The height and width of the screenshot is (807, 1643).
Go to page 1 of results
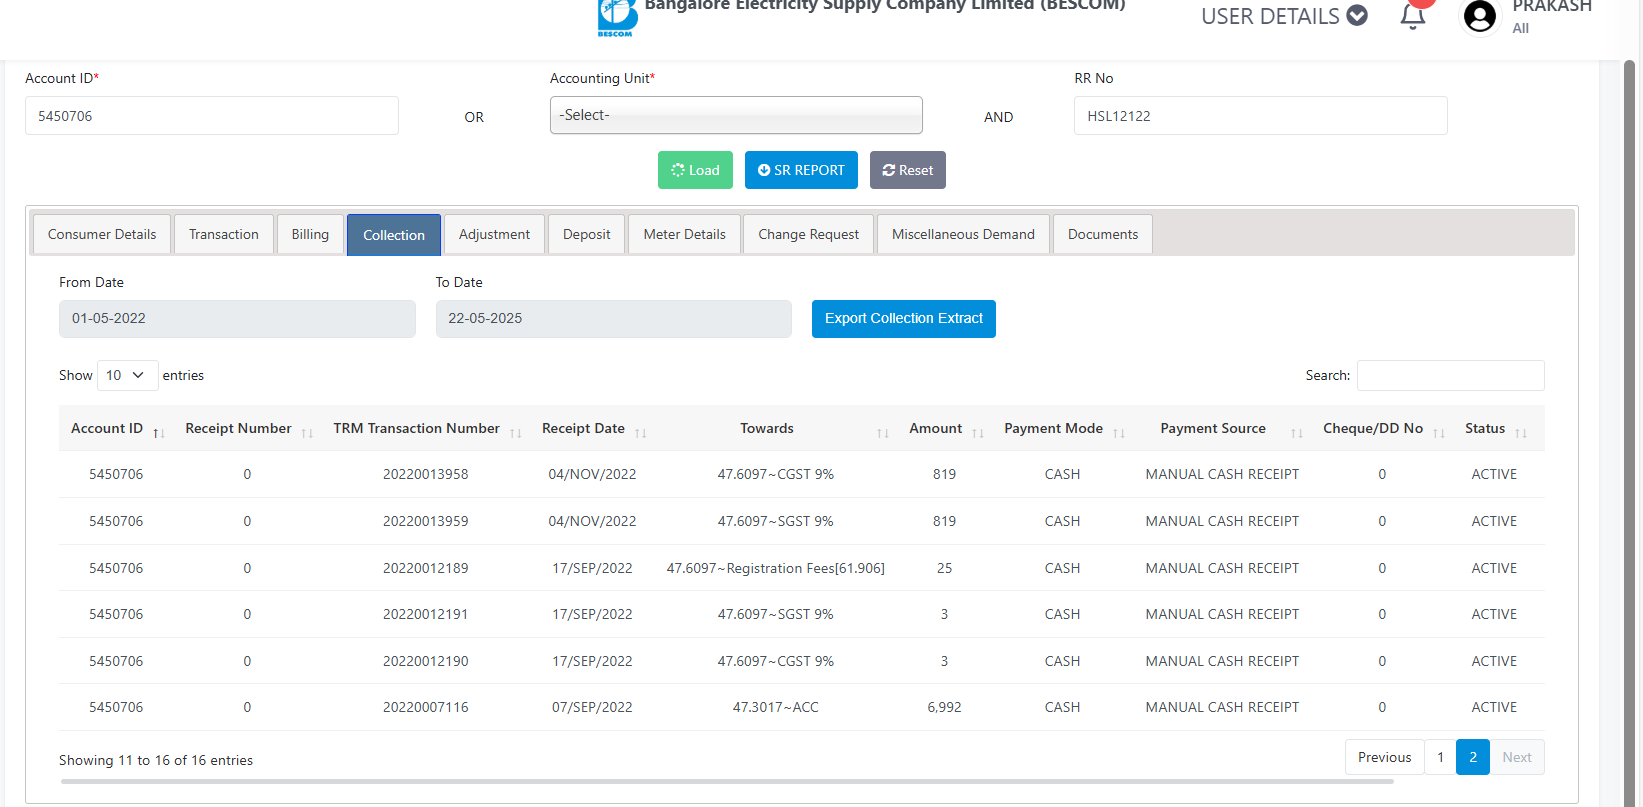coord(1440,757)
